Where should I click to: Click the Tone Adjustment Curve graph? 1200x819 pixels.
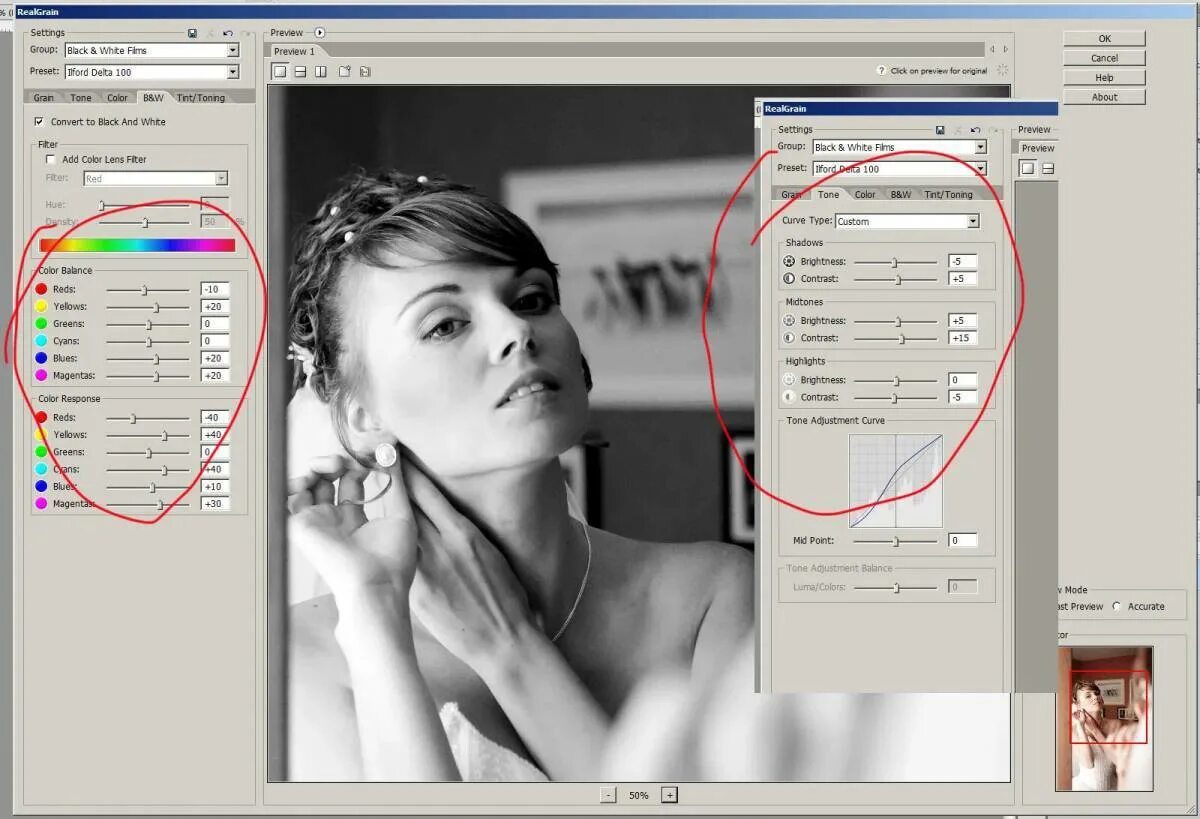pyautogui.click(x=896, y=480)
